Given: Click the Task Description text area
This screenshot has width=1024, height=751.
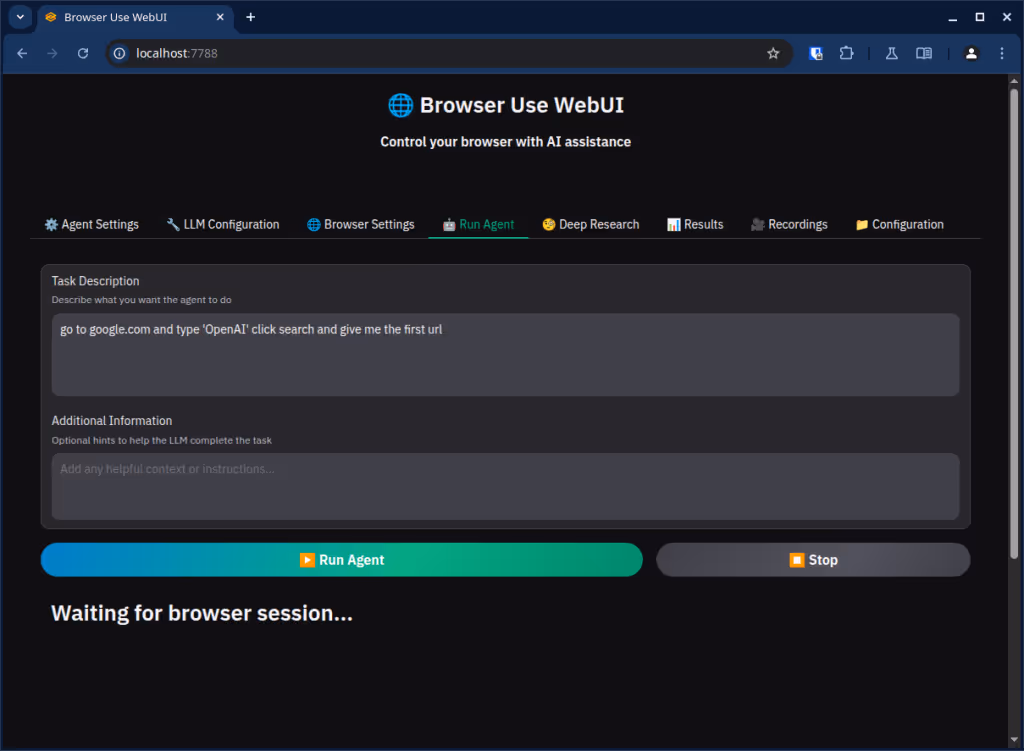Looking at the screenshot, I should tap(505, 355).
